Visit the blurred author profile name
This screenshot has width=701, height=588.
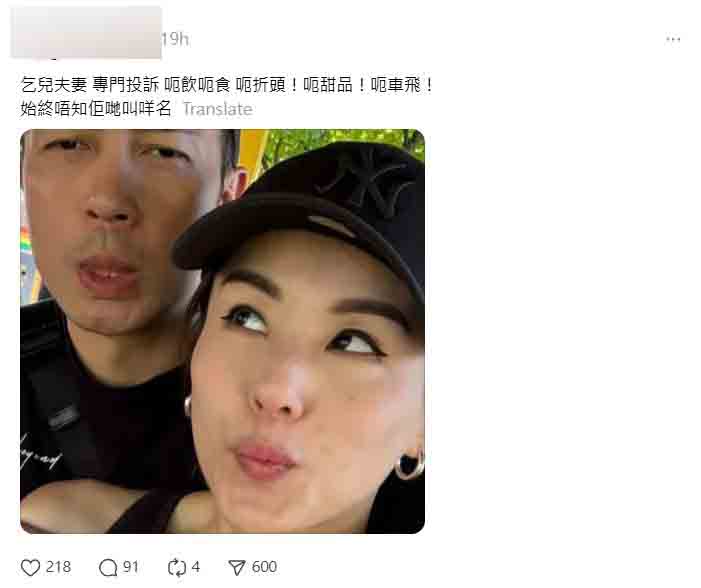click(86, 32)
